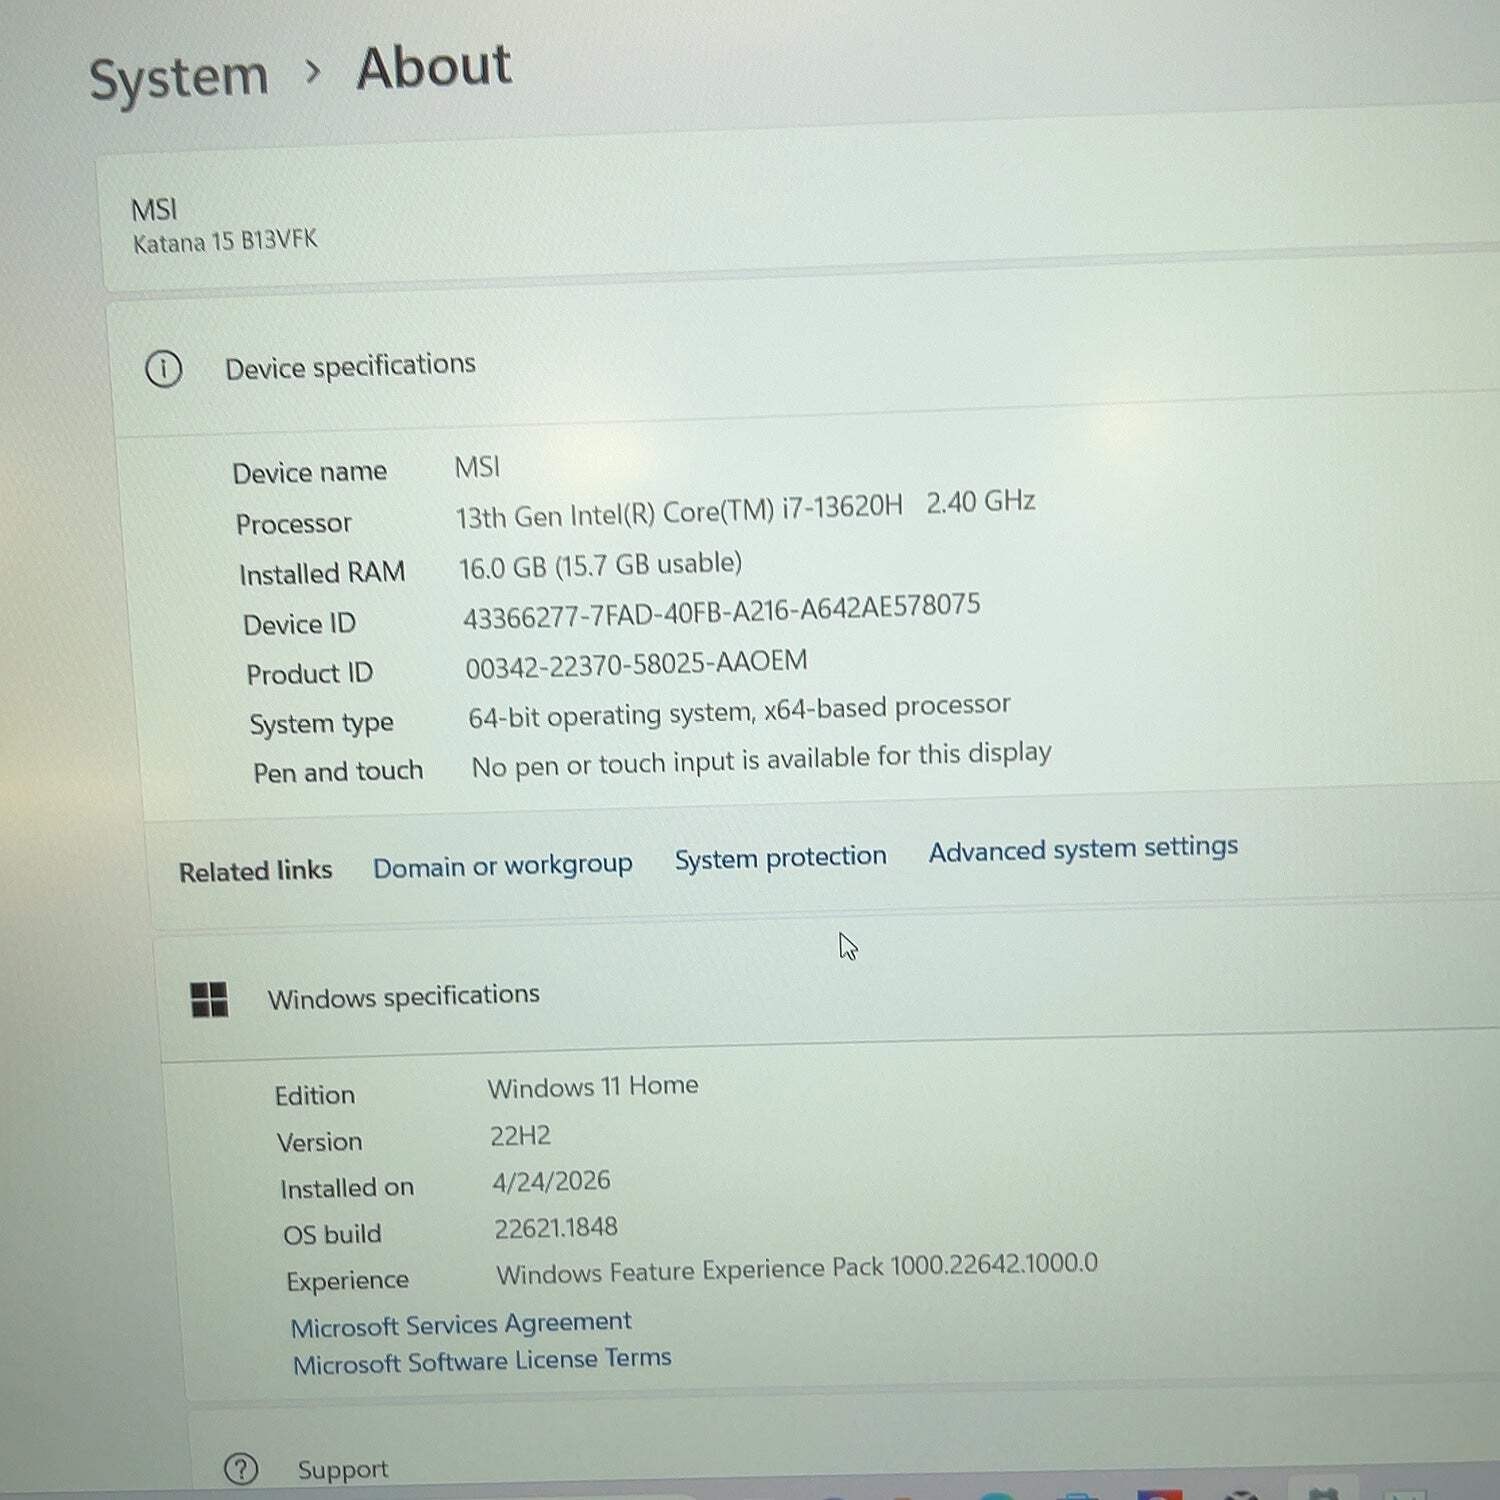Open System protection link
The height and width of the screenshot is (1500, 1500).
click(x=781, y=858)
